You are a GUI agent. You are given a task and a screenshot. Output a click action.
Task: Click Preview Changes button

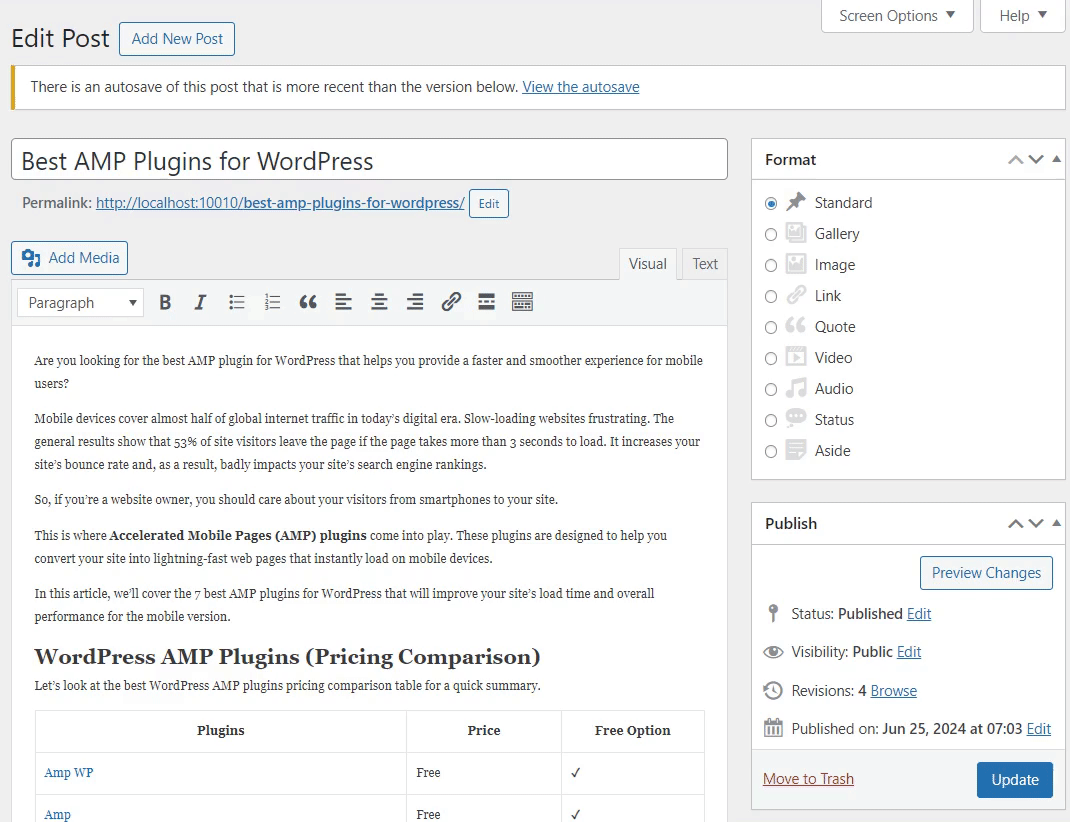coord(986,573)
